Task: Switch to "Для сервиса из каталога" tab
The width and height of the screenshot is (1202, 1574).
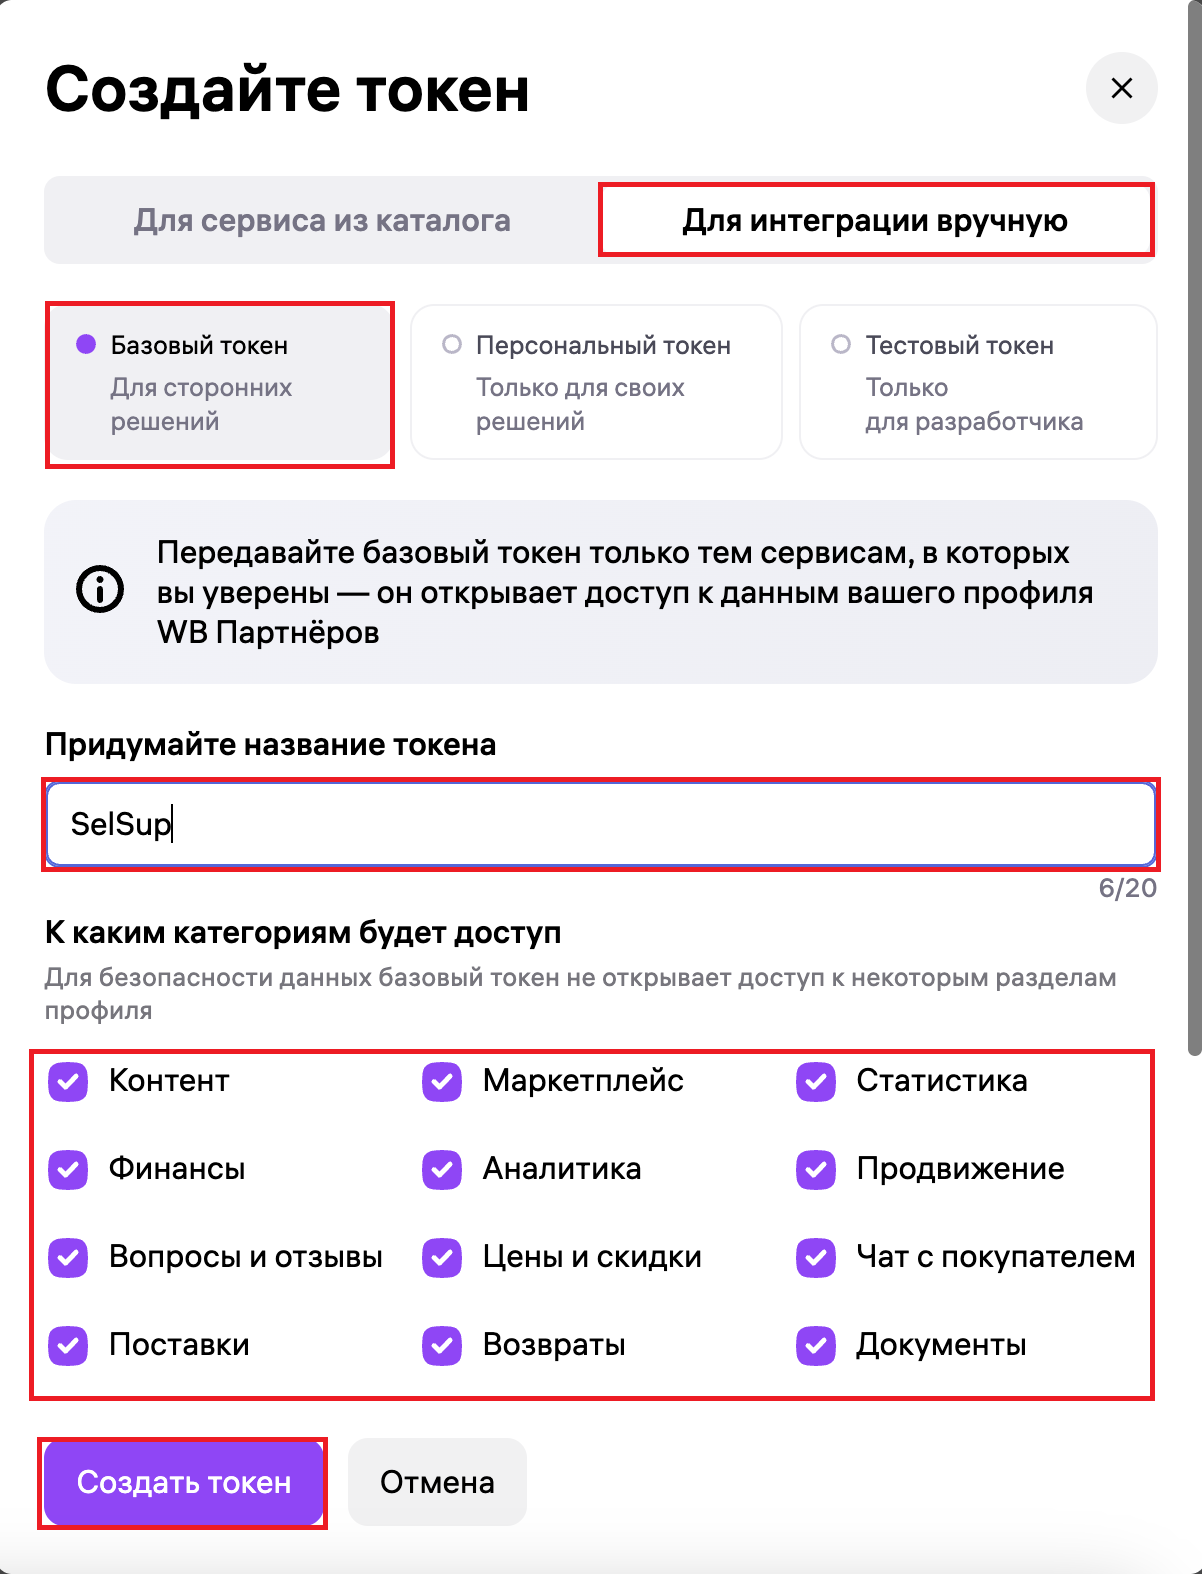Action: 322,220
